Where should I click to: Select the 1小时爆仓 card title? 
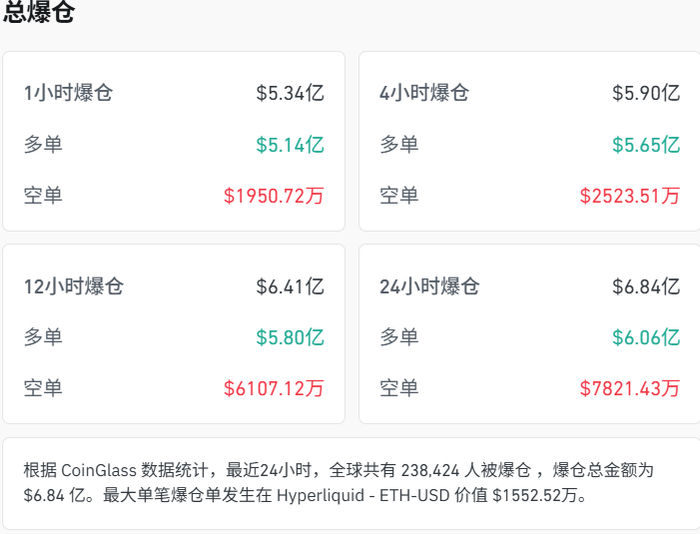[x=68, y=93]
